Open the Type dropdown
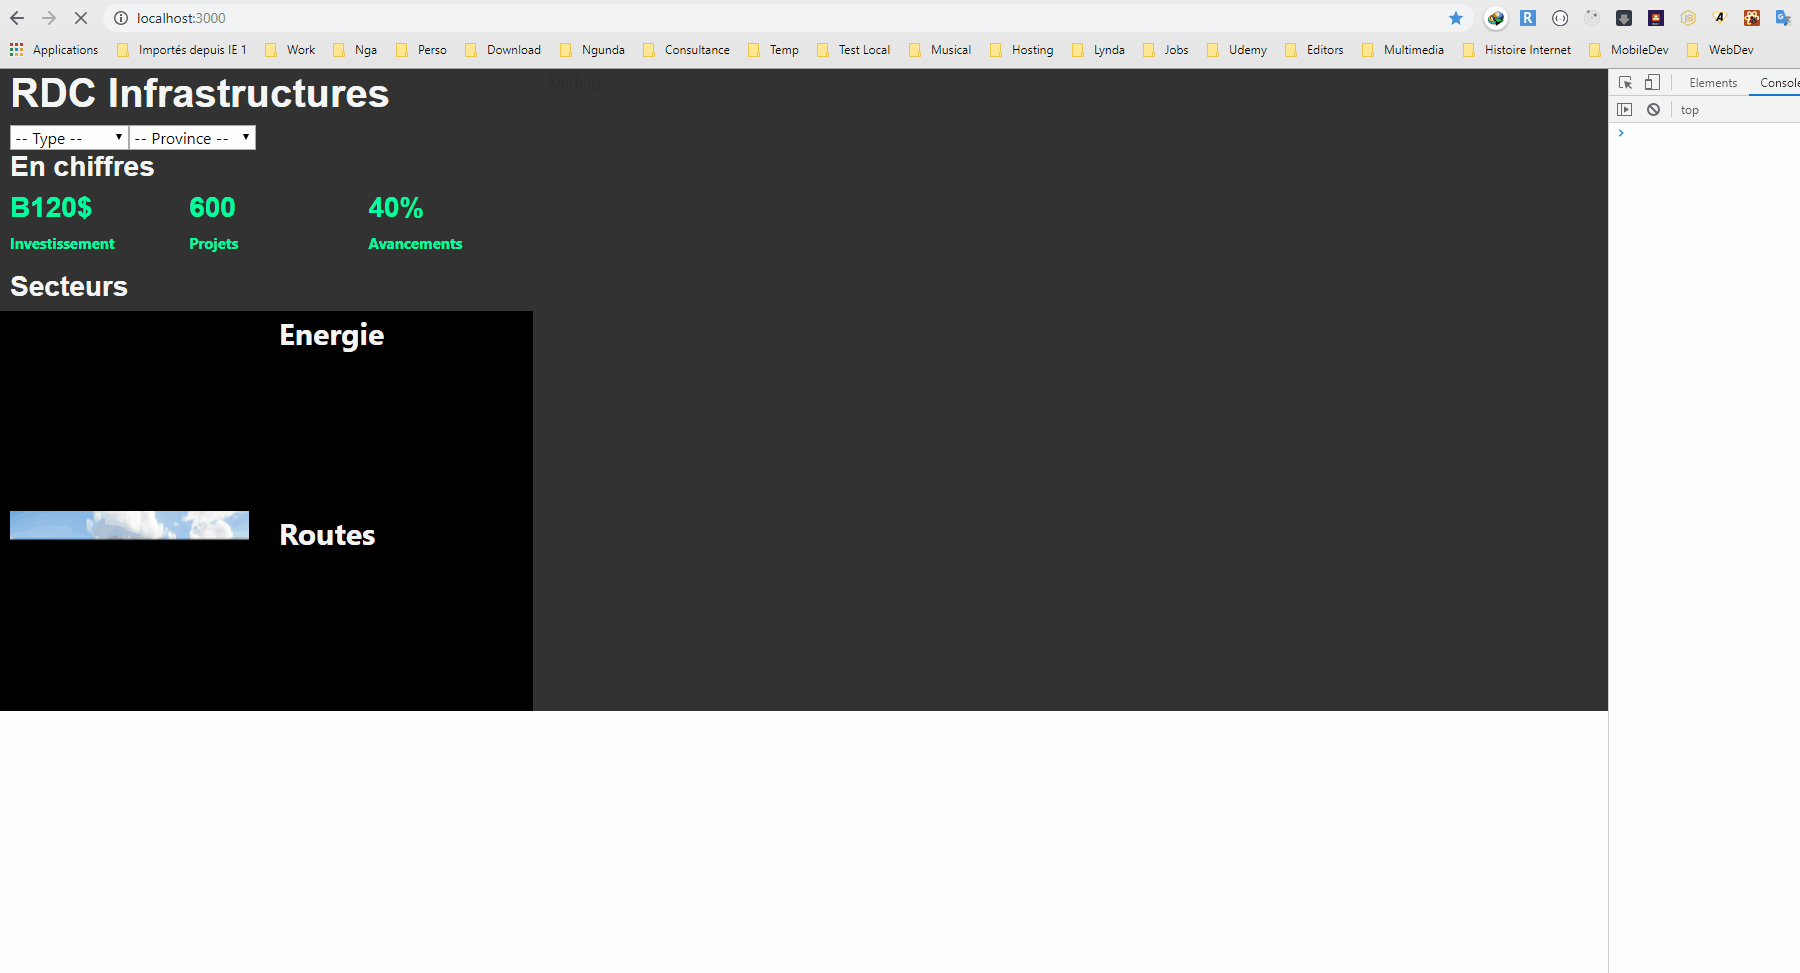This screenshot has width=1800, height=973. pos(69,138)
